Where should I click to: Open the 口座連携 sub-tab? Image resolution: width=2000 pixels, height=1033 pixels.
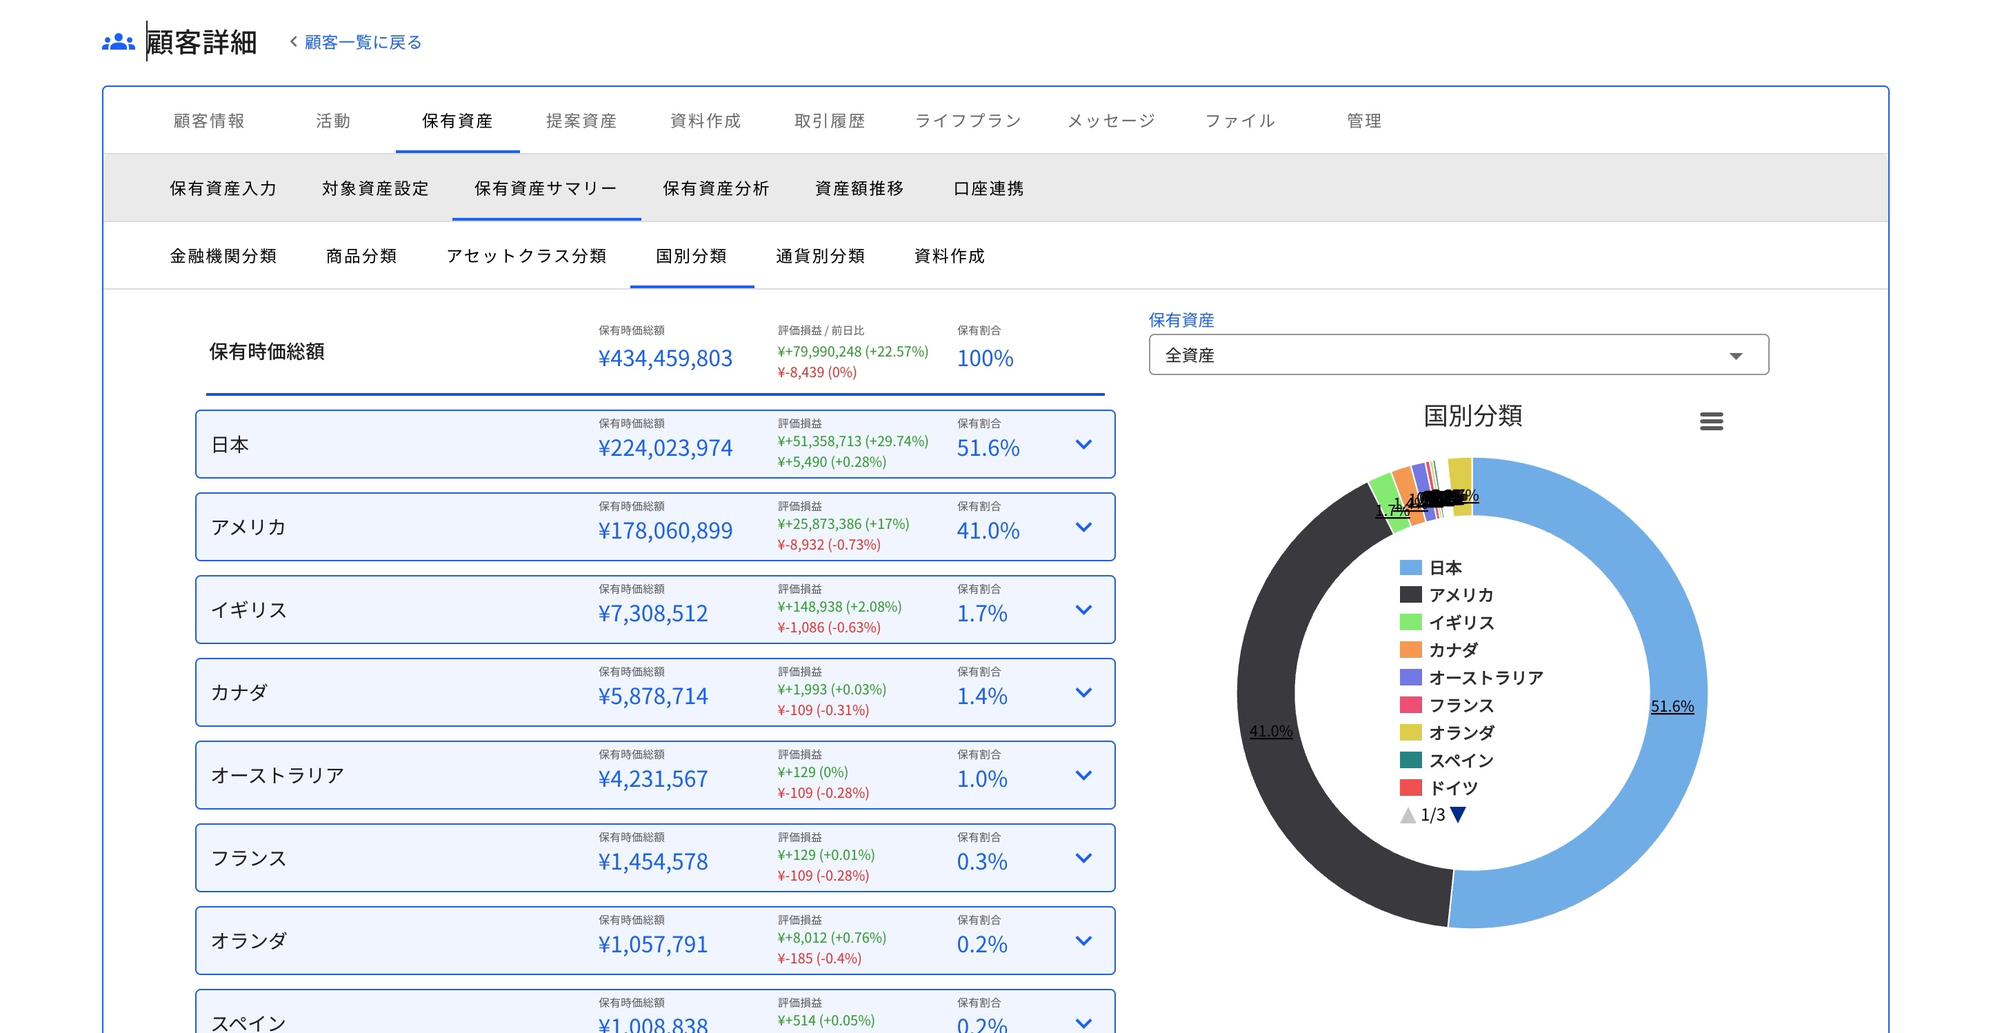[988, 188]
